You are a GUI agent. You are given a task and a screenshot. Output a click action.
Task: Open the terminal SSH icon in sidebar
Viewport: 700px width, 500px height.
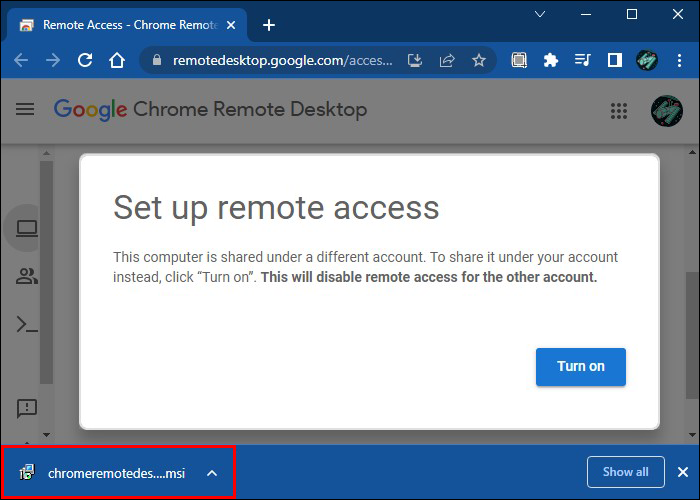pyautogui.click(x=27, y=324)
